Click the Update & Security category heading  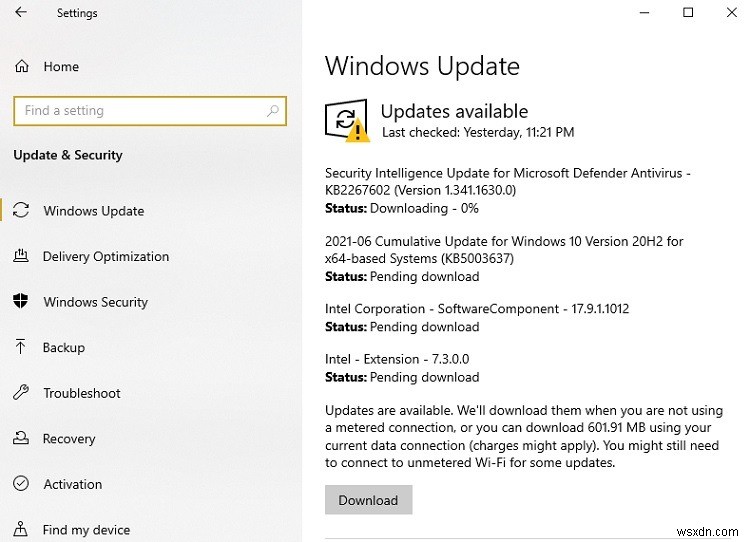[68, 155]
